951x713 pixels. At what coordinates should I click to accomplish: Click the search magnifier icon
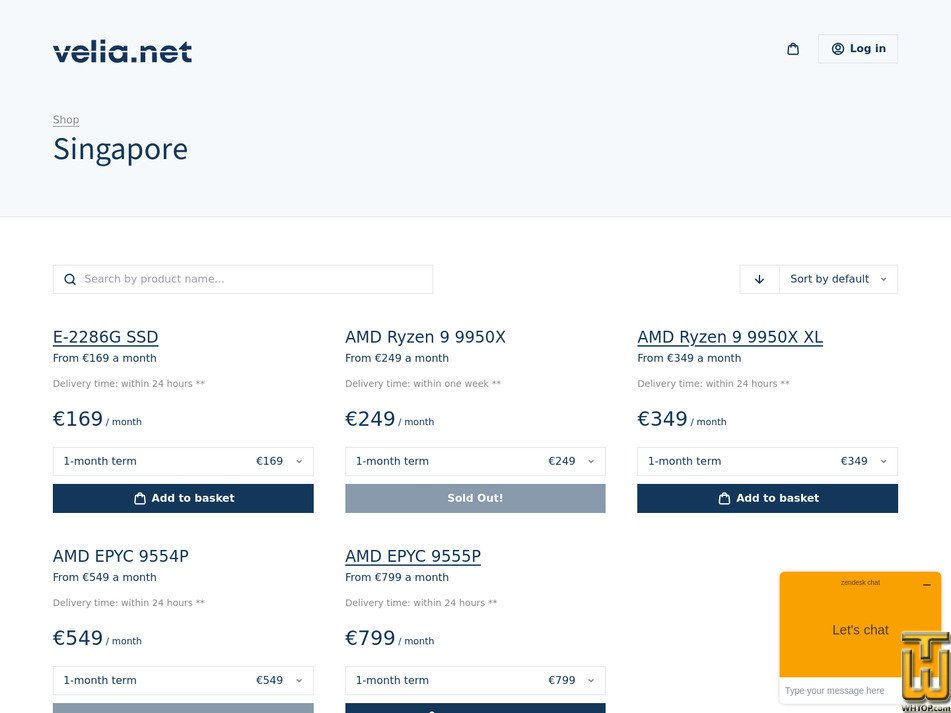[x=70, y=280]
